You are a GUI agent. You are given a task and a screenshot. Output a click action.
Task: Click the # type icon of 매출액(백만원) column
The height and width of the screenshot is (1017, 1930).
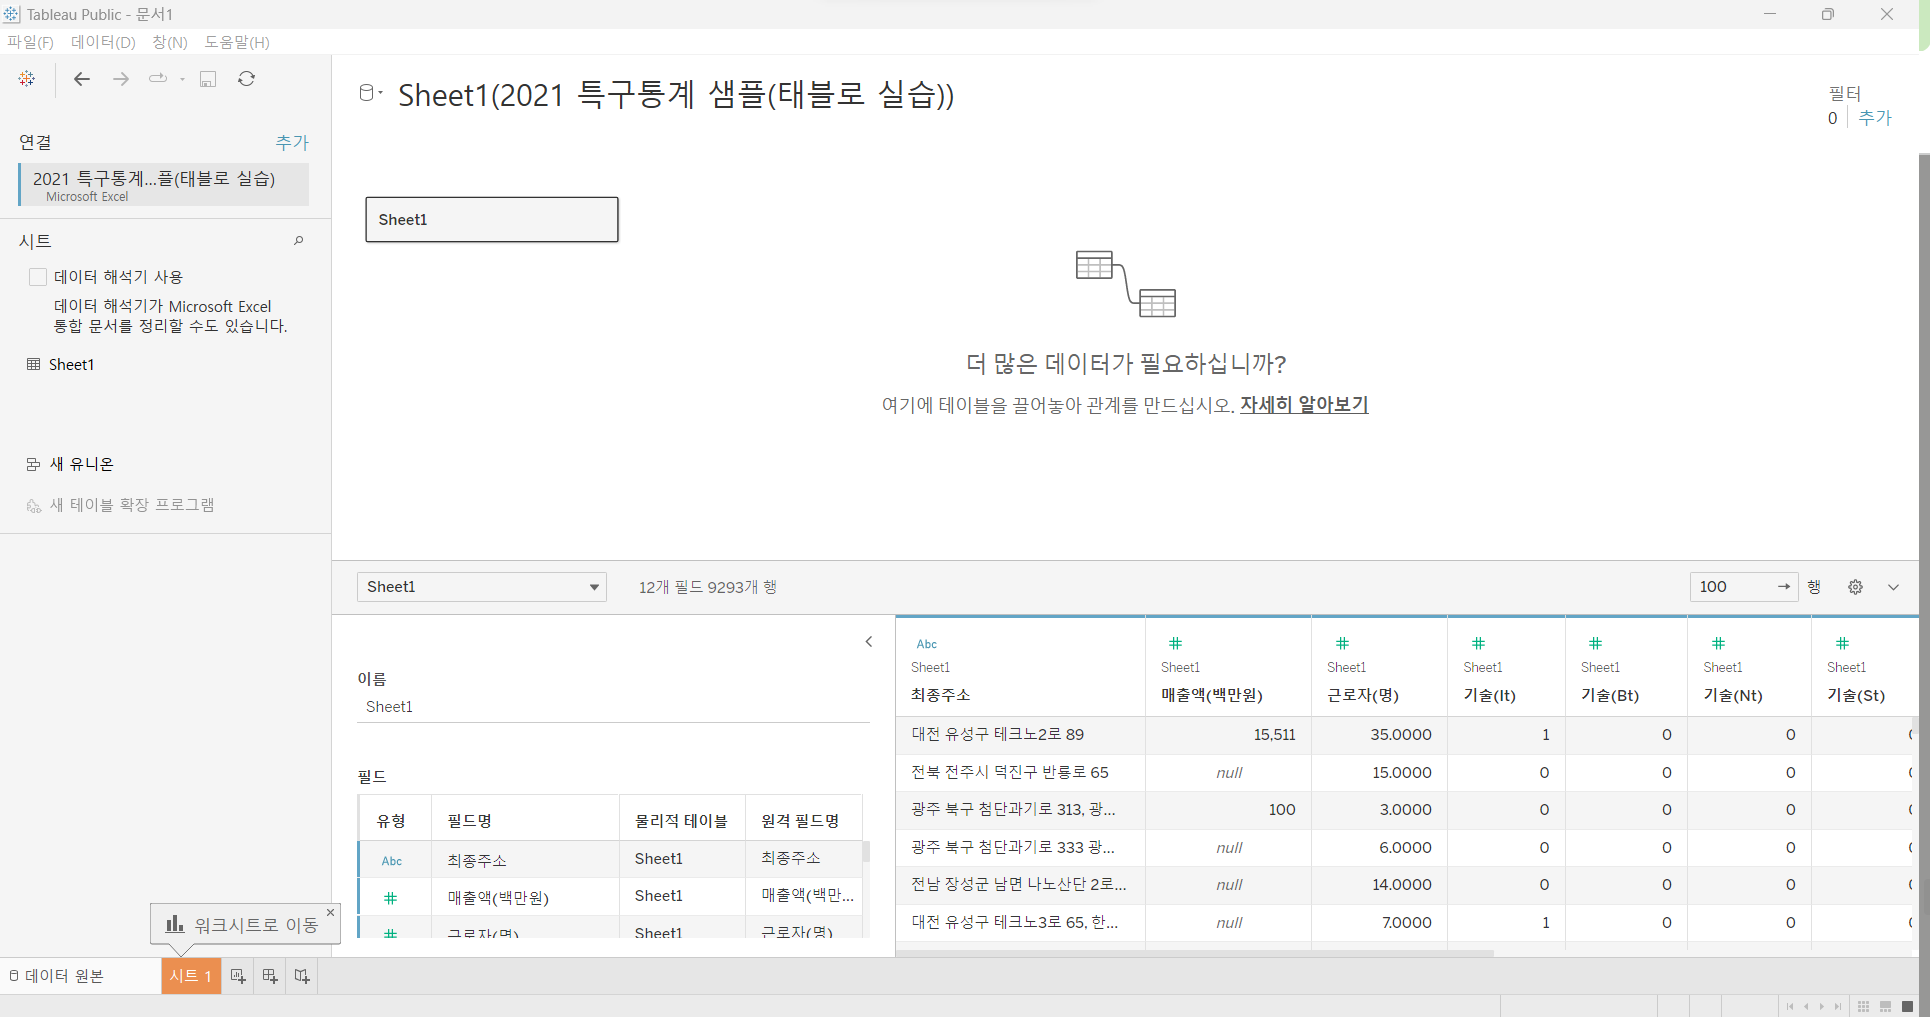pyautogui.click(x=1176, y=643)
